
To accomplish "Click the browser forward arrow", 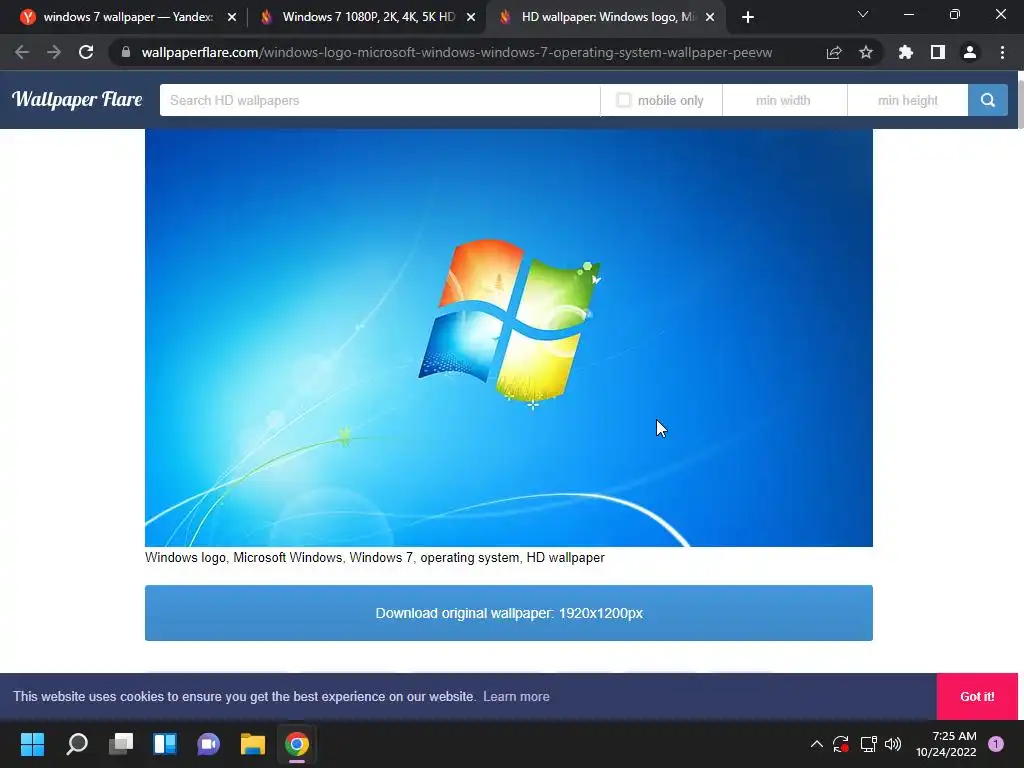I will click(54, 52).
